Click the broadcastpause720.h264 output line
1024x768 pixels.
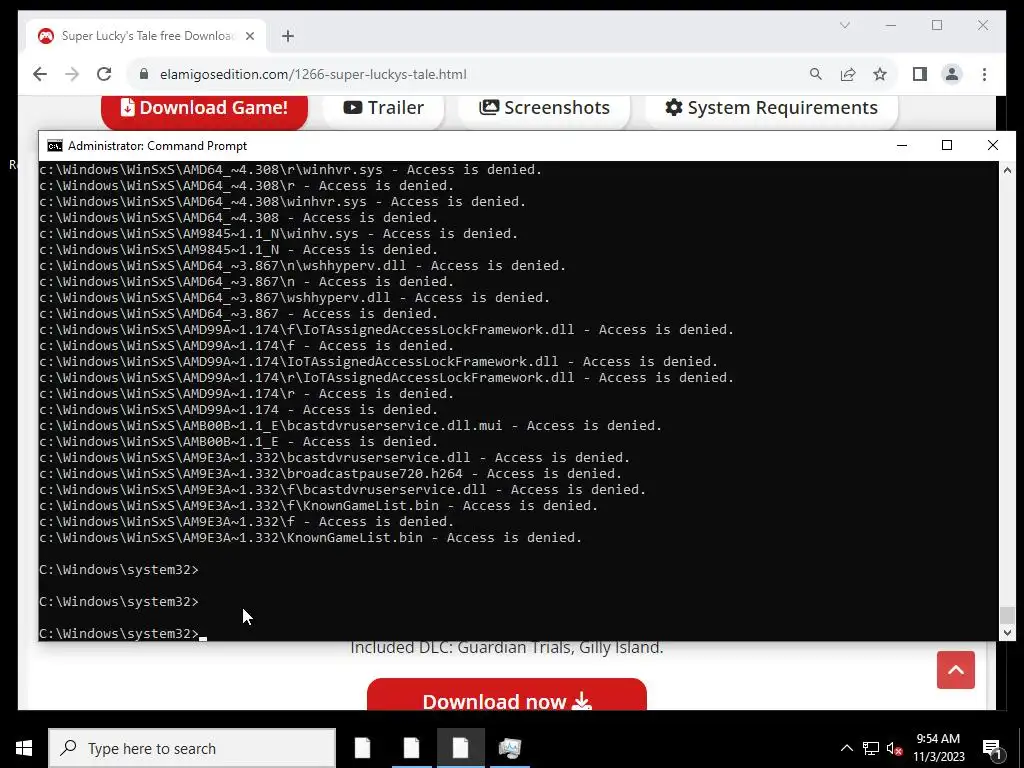click(331, 473)
